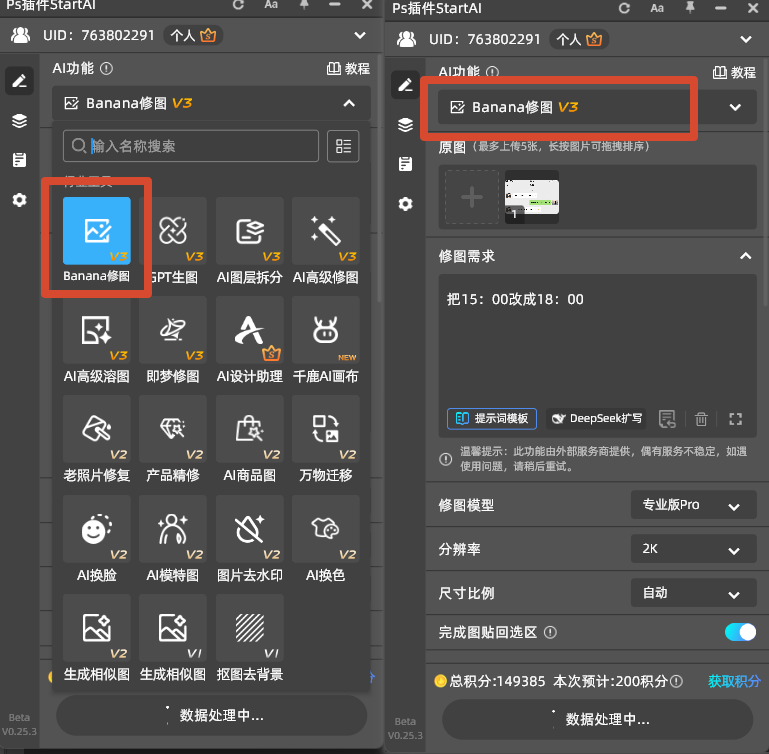Click 输入名称搜索 search field
The image size is (769, 754).
point(191,146)
